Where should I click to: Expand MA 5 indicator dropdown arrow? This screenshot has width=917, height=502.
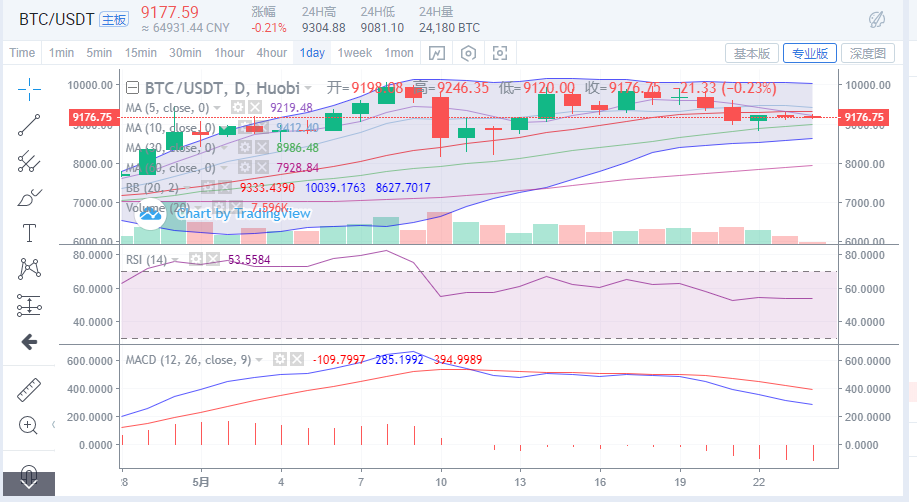click(217, 108)
